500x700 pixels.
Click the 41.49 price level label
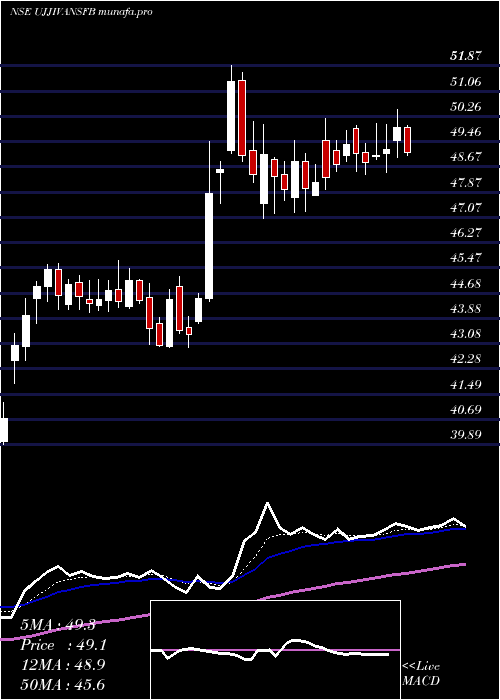click(467, 384)
